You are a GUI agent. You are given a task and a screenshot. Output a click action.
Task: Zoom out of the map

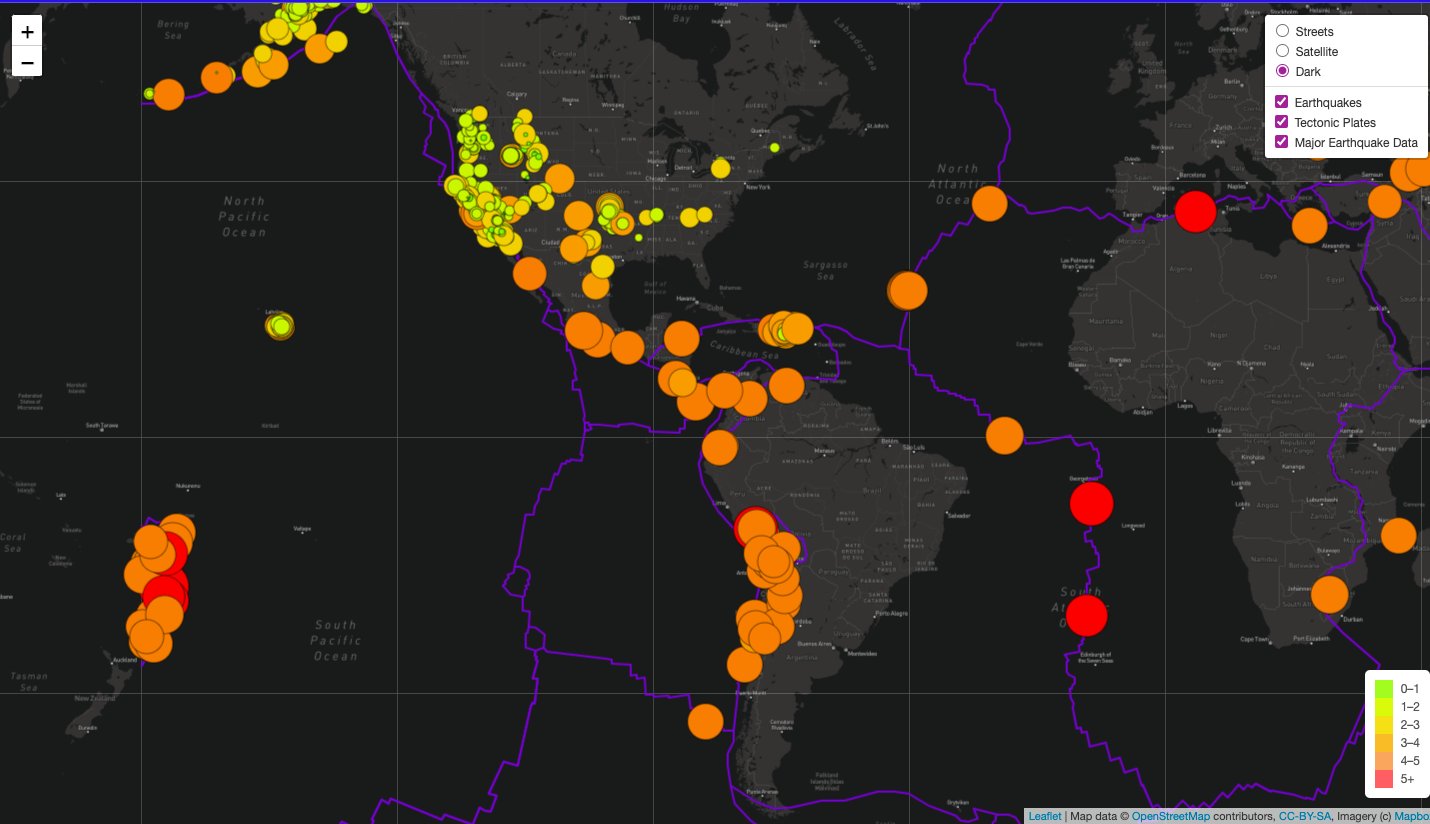[x=27, y=62]
